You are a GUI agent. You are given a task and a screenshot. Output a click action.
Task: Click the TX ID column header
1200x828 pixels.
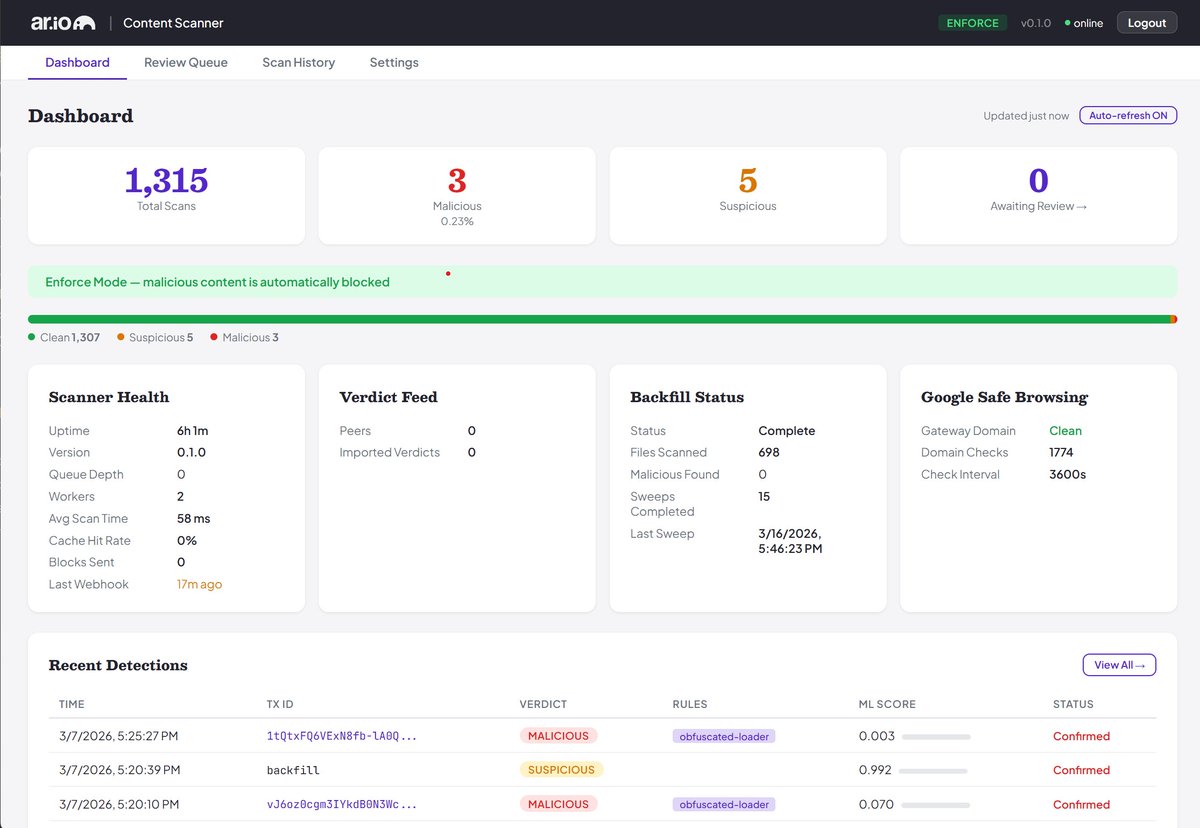280,704
